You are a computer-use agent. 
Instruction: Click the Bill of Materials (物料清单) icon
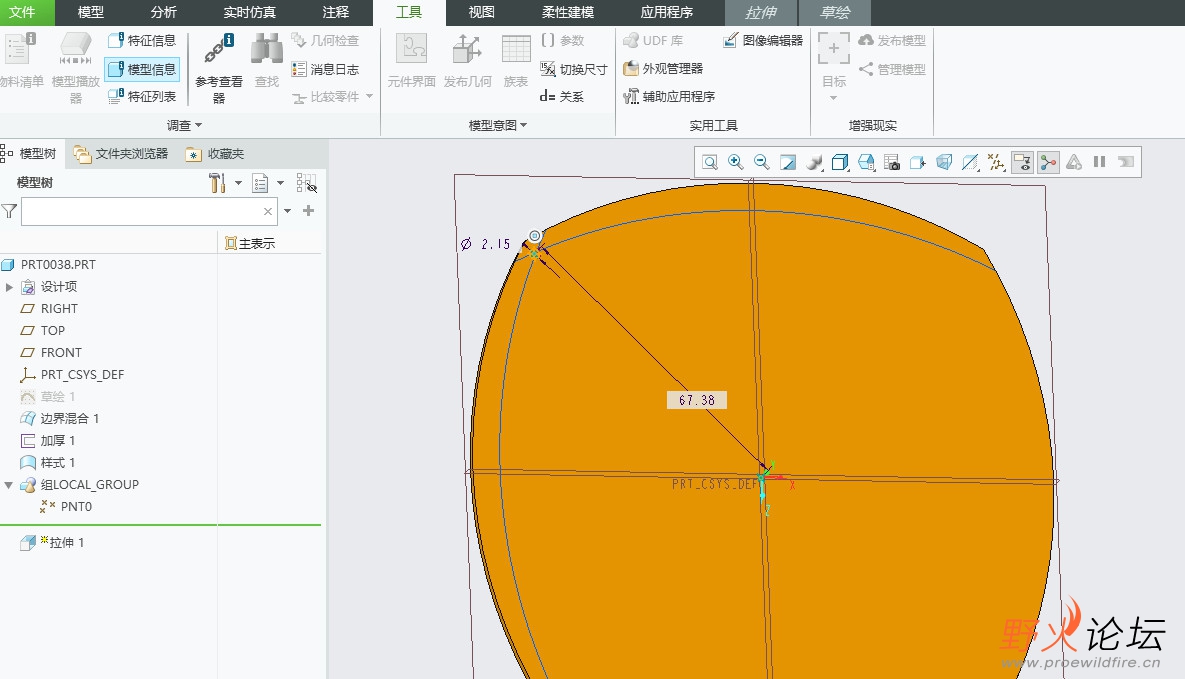19,50
